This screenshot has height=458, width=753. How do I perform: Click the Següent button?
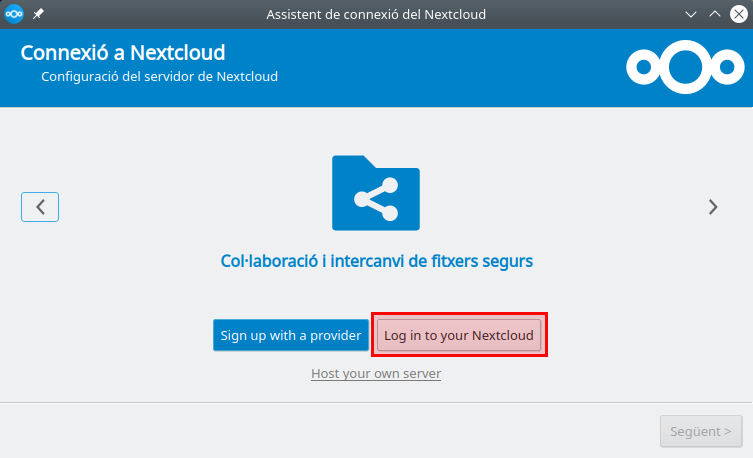coord(701,431)
